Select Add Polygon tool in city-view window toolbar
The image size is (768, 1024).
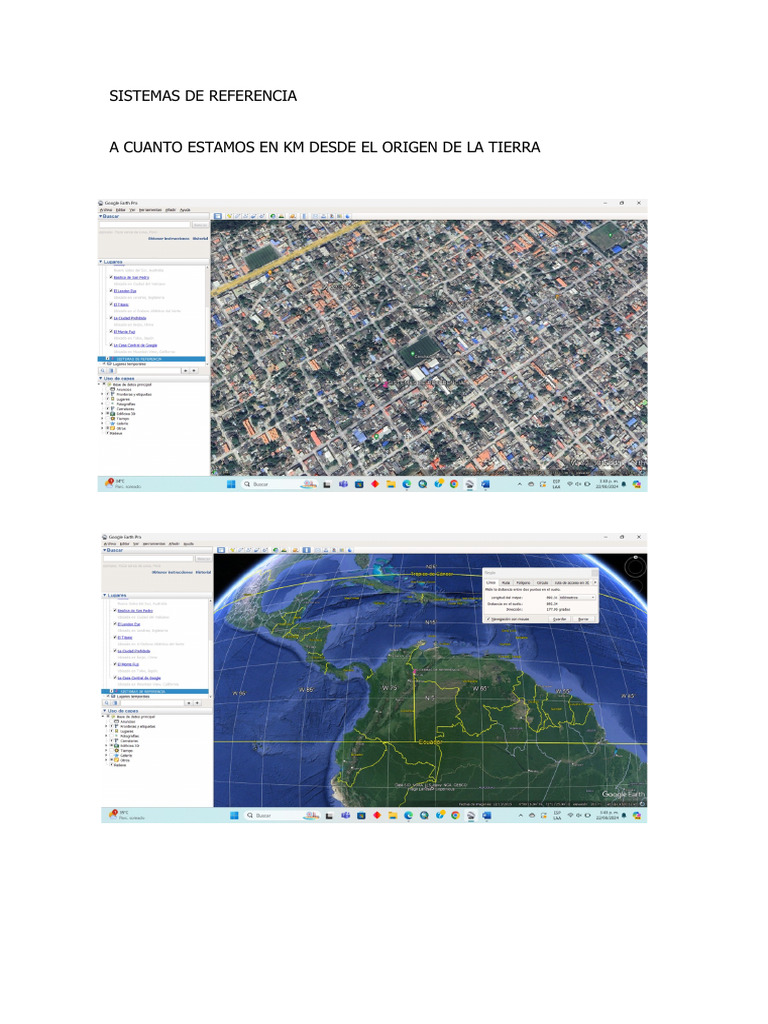pos(237,216)
